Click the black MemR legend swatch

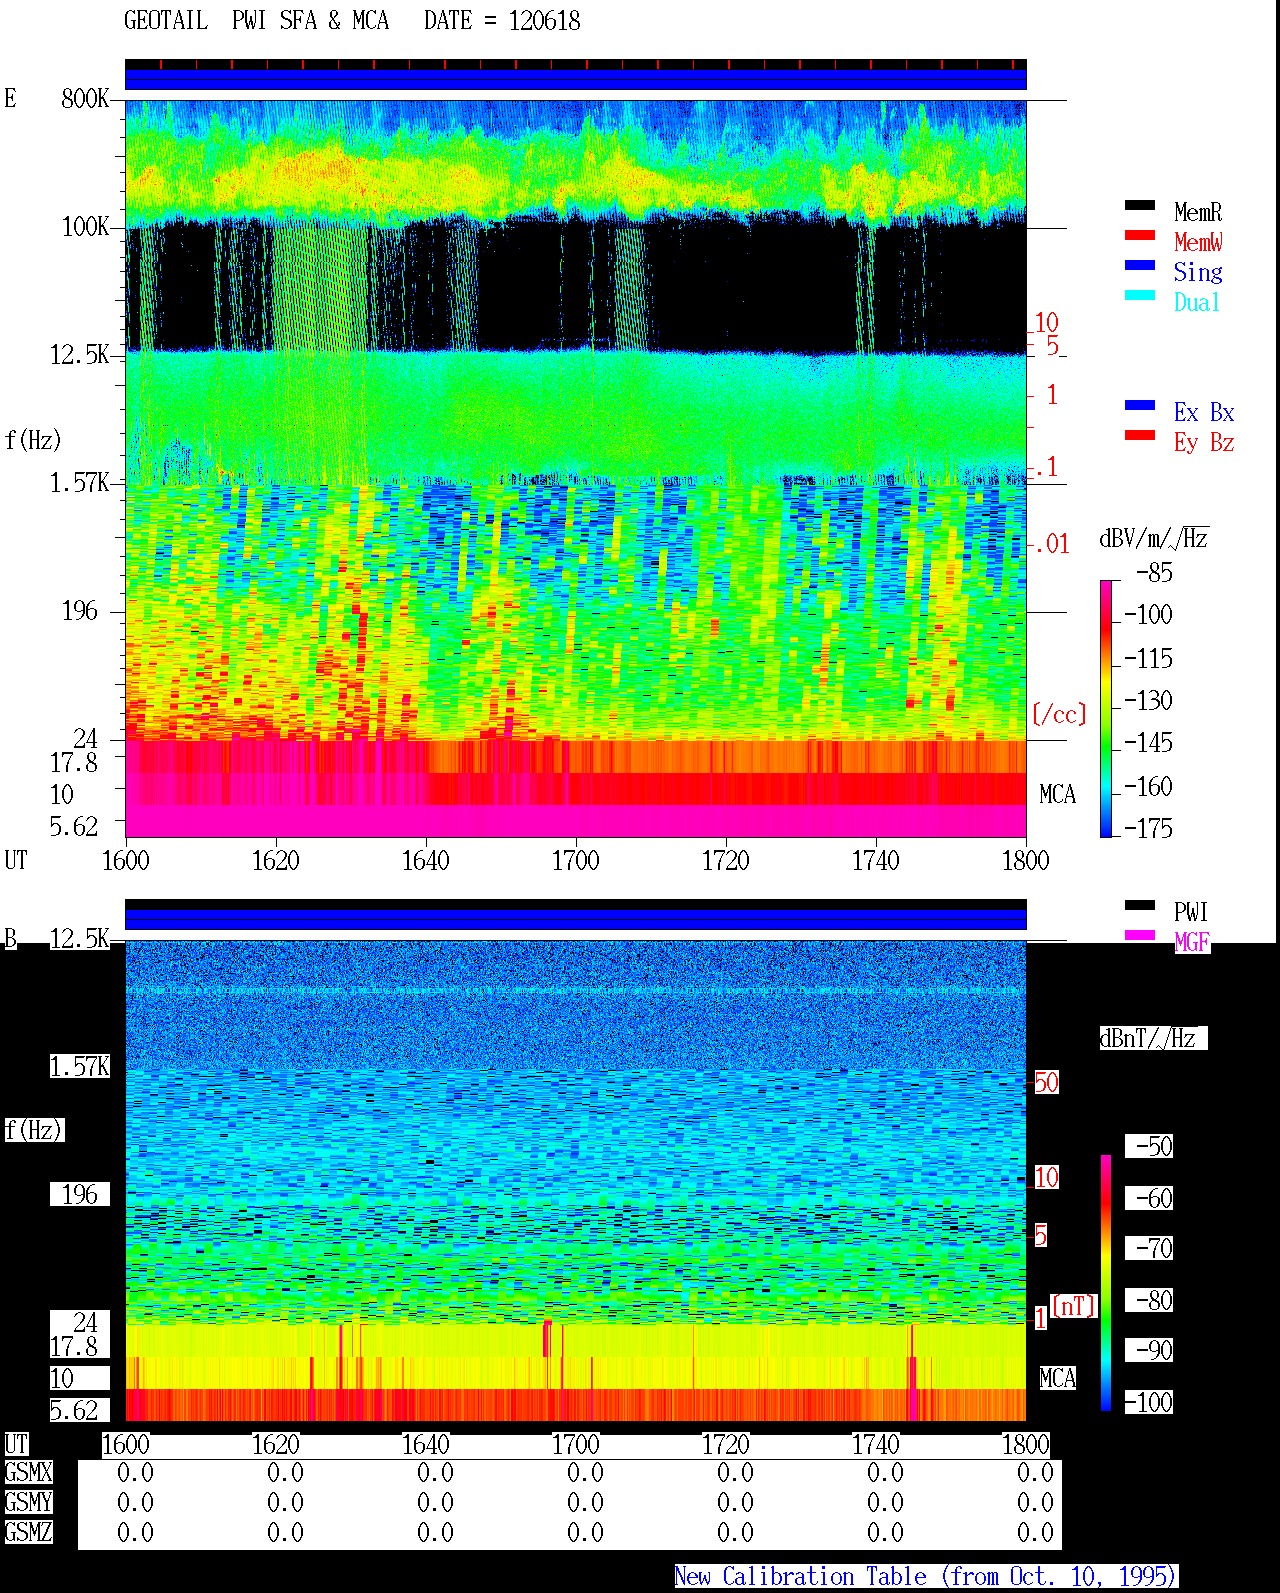click(x=1140, y=206)
